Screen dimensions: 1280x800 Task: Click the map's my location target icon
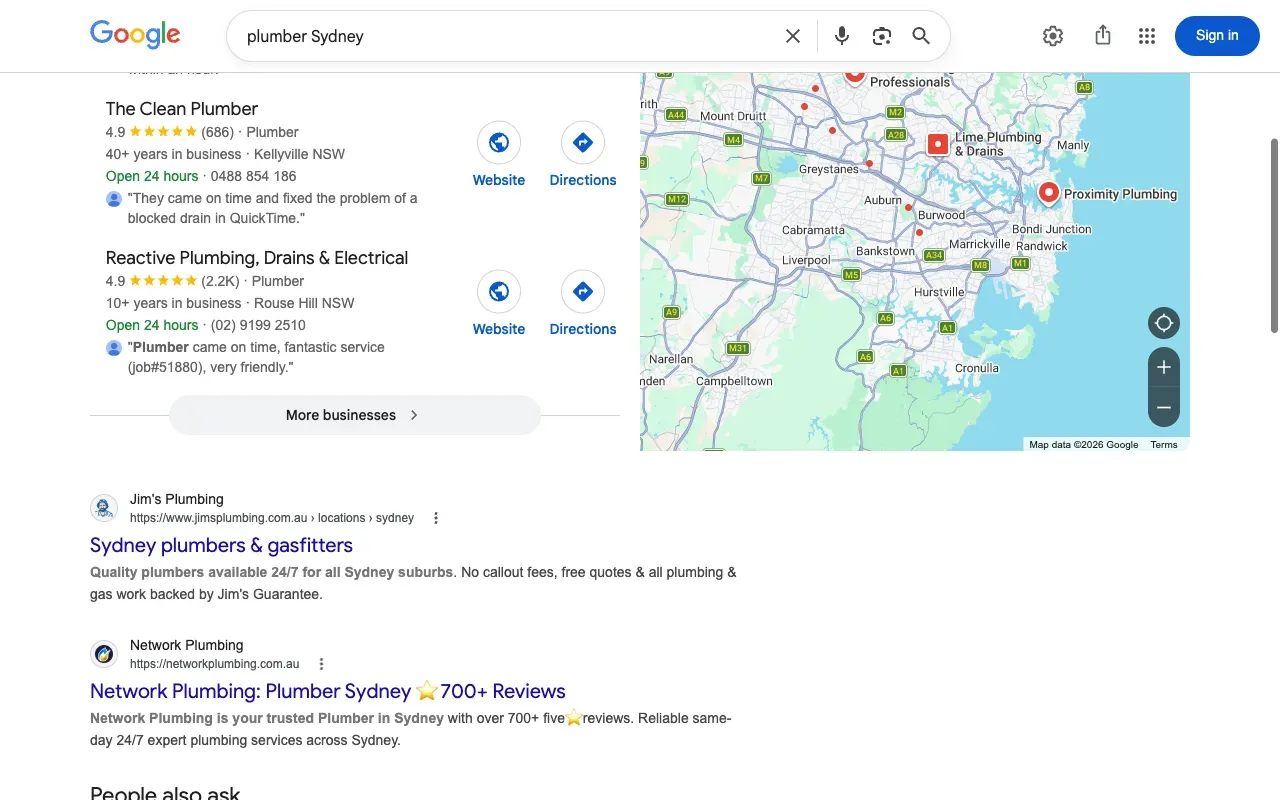click(1164, 323)
